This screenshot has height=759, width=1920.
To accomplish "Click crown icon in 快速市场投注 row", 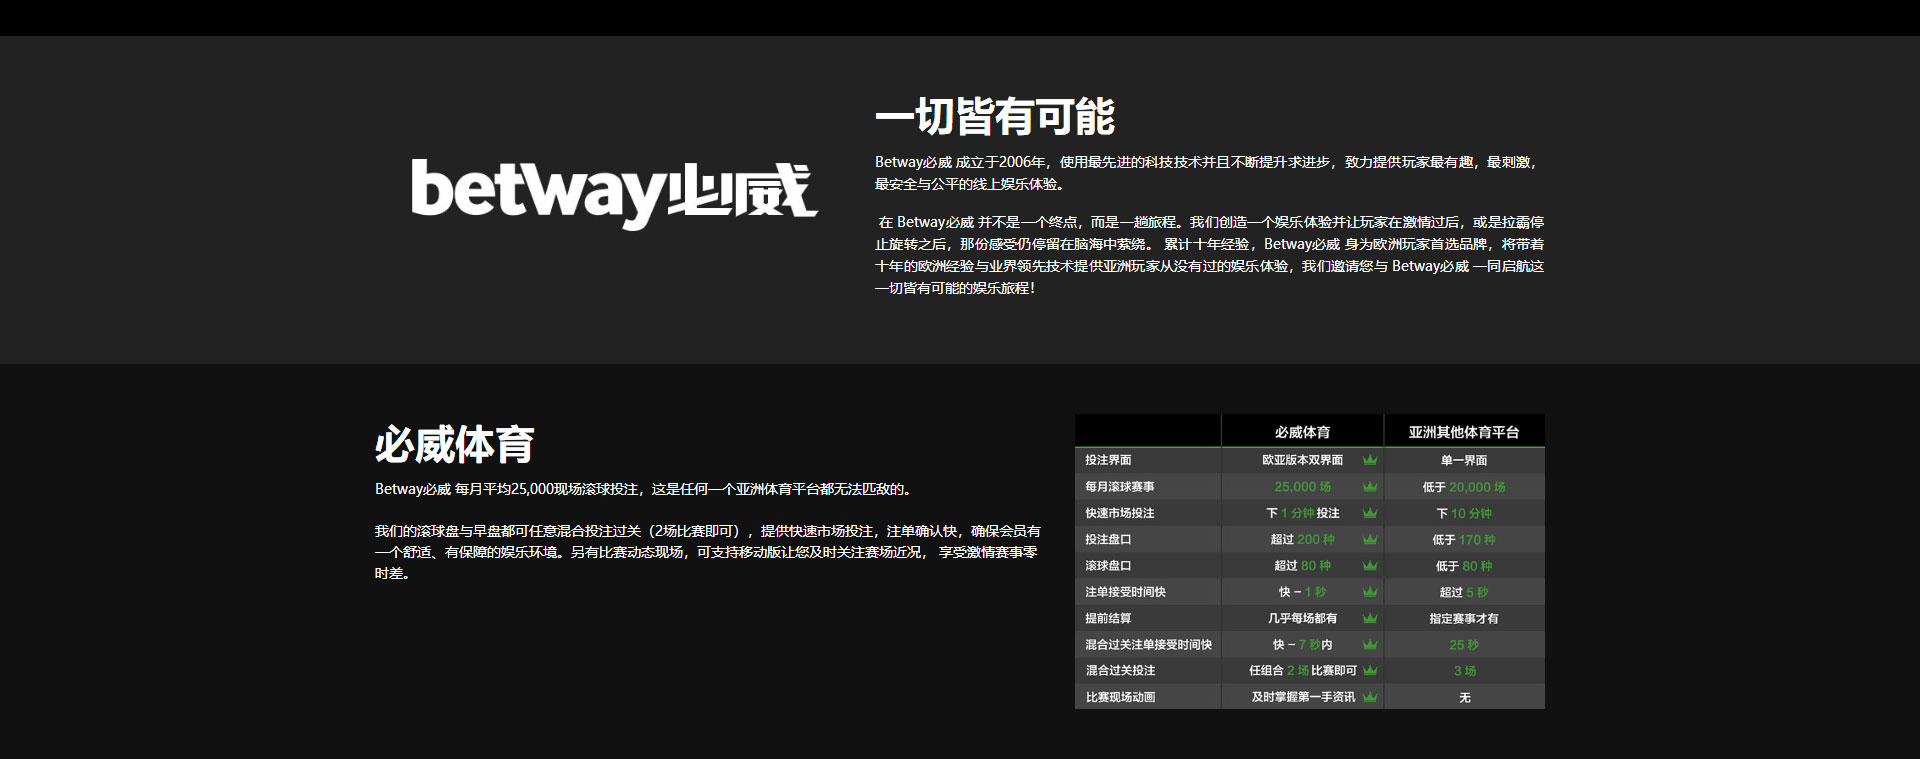I will 1369,513.
